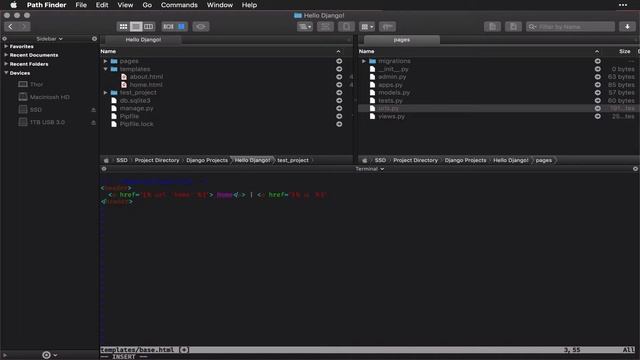This screenshot has width=640, height=360.
Task: Collapse the templates folder
Action: tap(106, 69)
